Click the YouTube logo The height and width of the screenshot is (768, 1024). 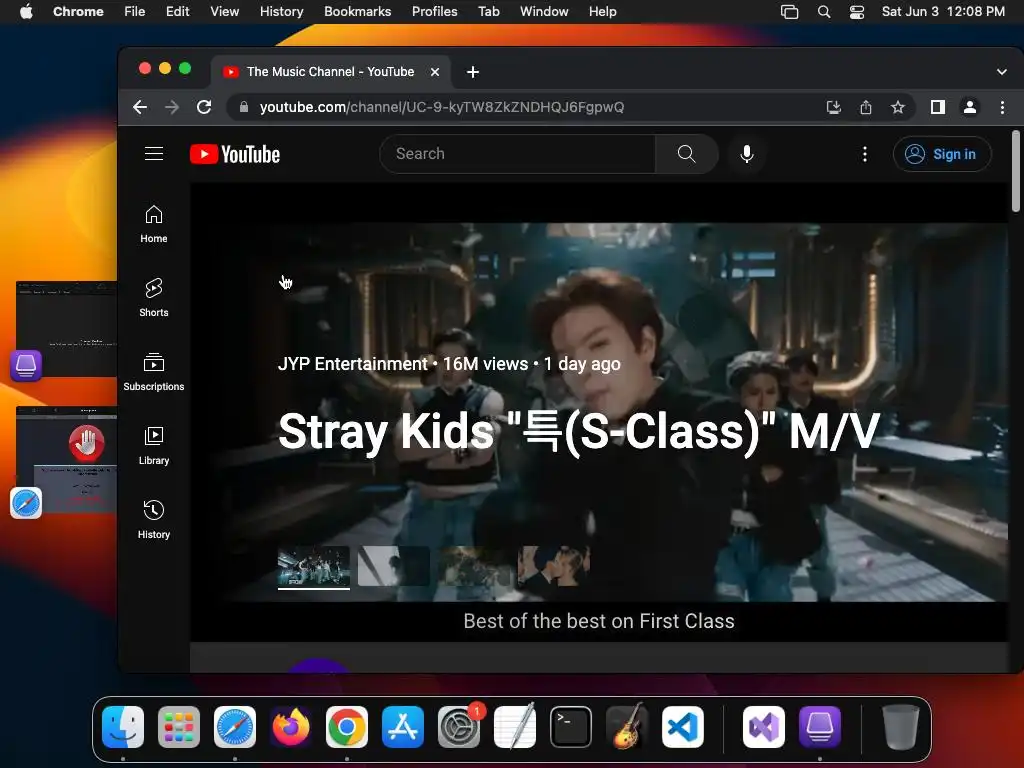point(235,154)
